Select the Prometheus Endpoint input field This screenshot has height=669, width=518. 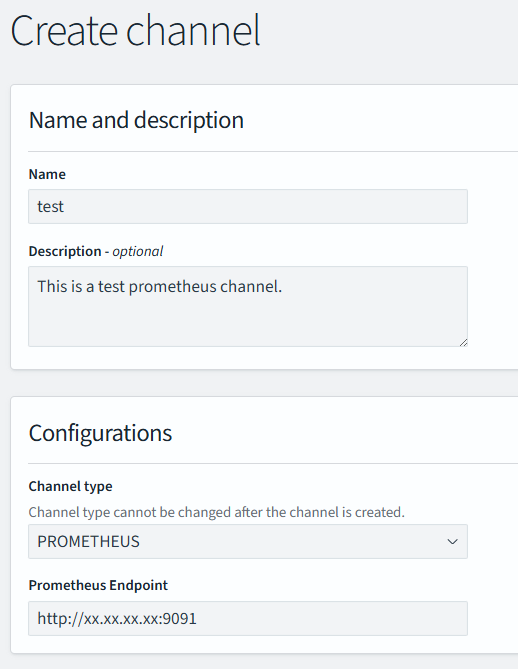(248, 619)
